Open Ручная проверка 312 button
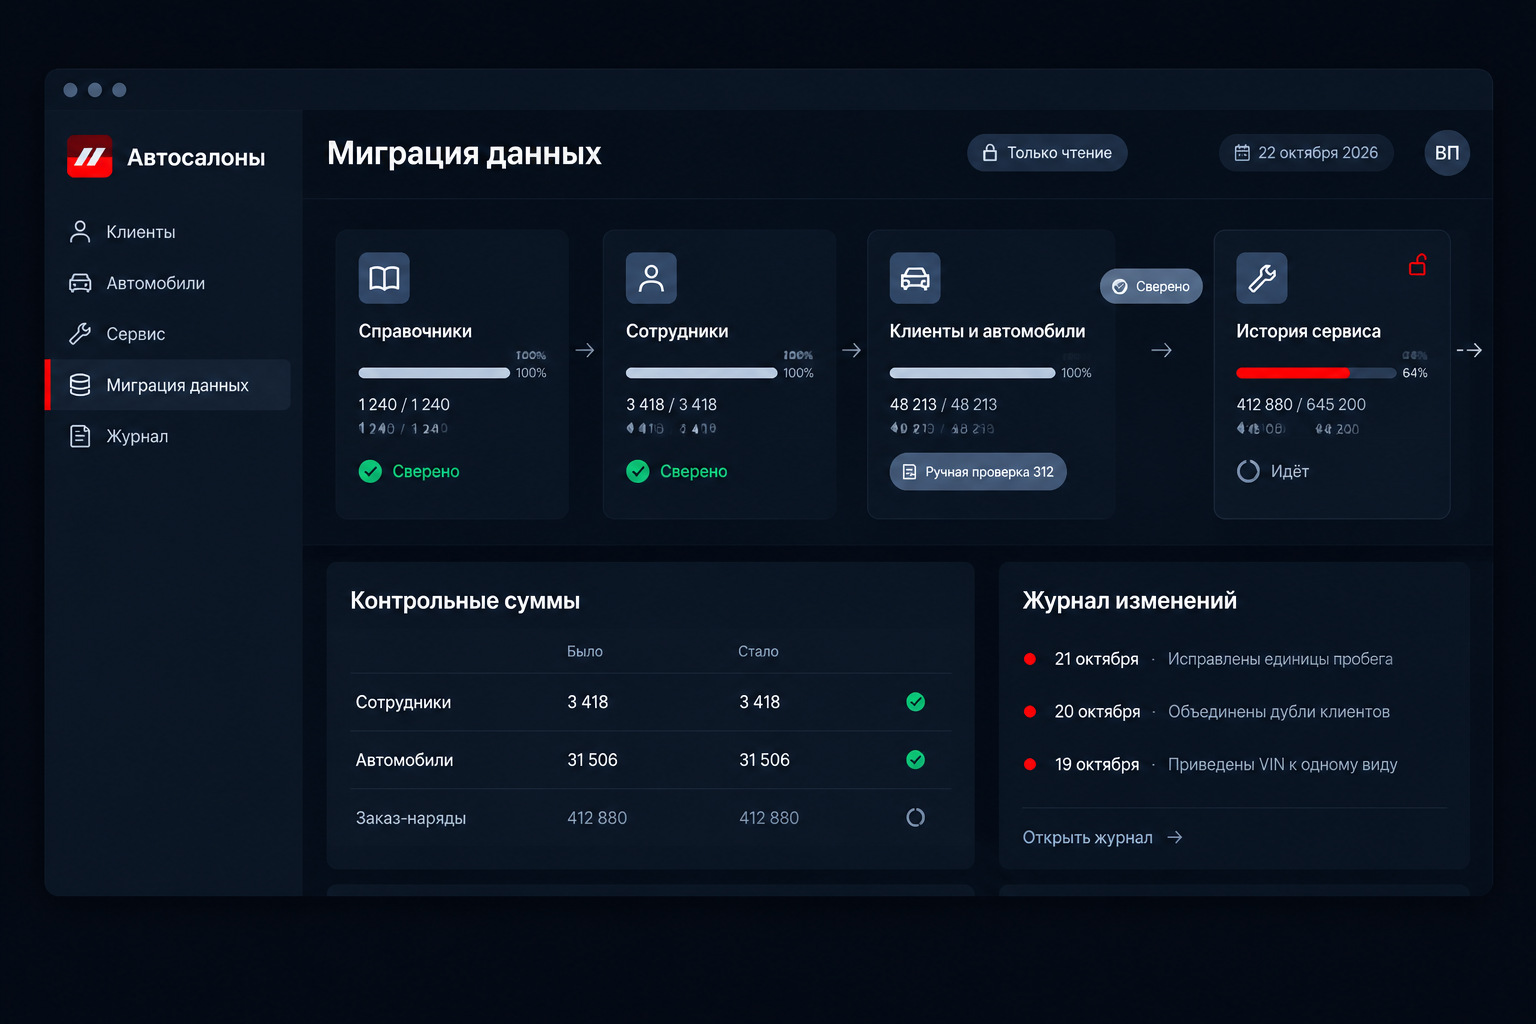The width and height of the screenshot is (1536, 1024). 978,472
